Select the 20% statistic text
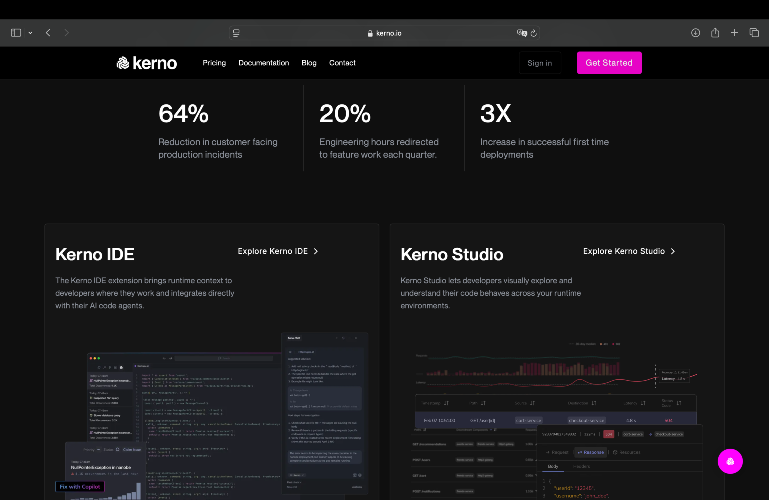 coord(345,114)
